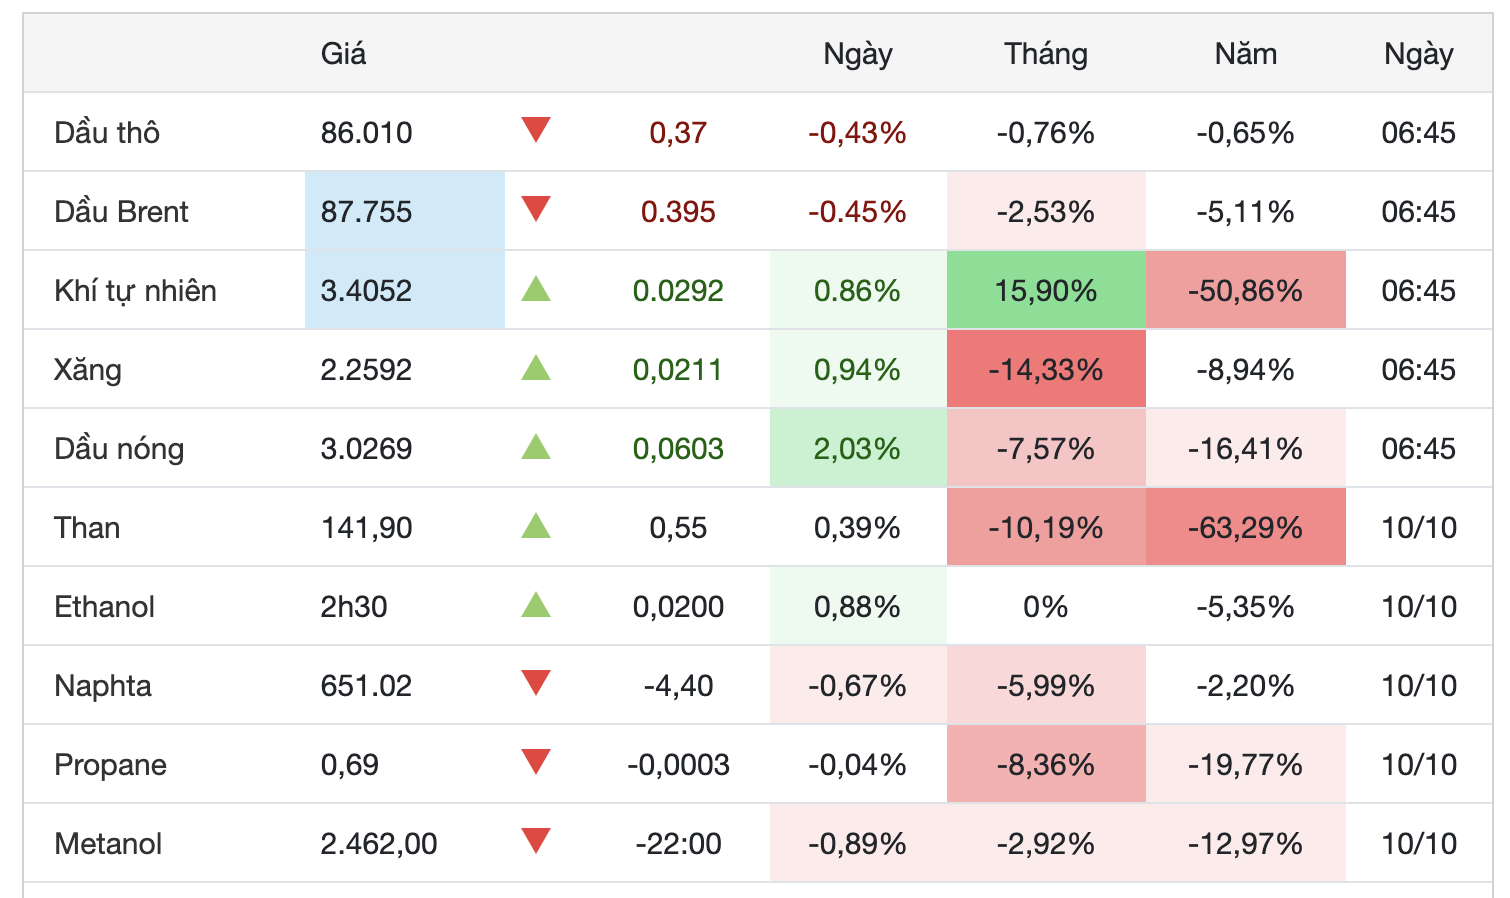Open the Metanol commodity link
Image resolution: width=1510 pixels, height=898 pixels.
(x=108, y=844)
